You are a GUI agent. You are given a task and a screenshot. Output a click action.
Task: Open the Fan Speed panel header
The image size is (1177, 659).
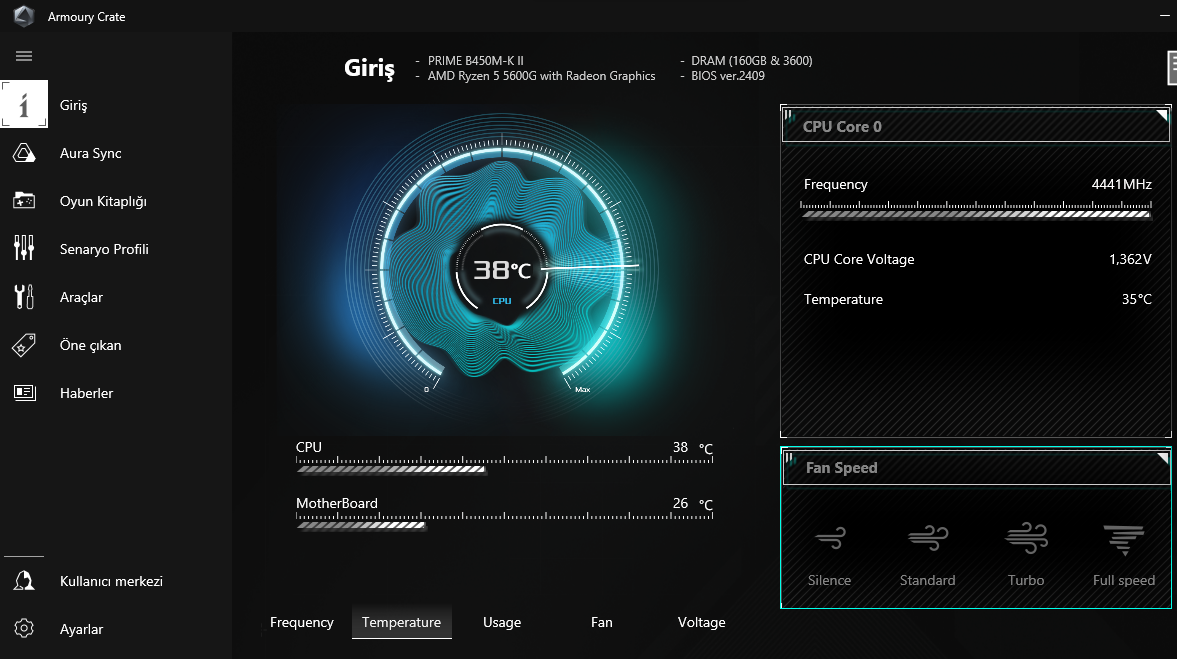coord(975,468)
